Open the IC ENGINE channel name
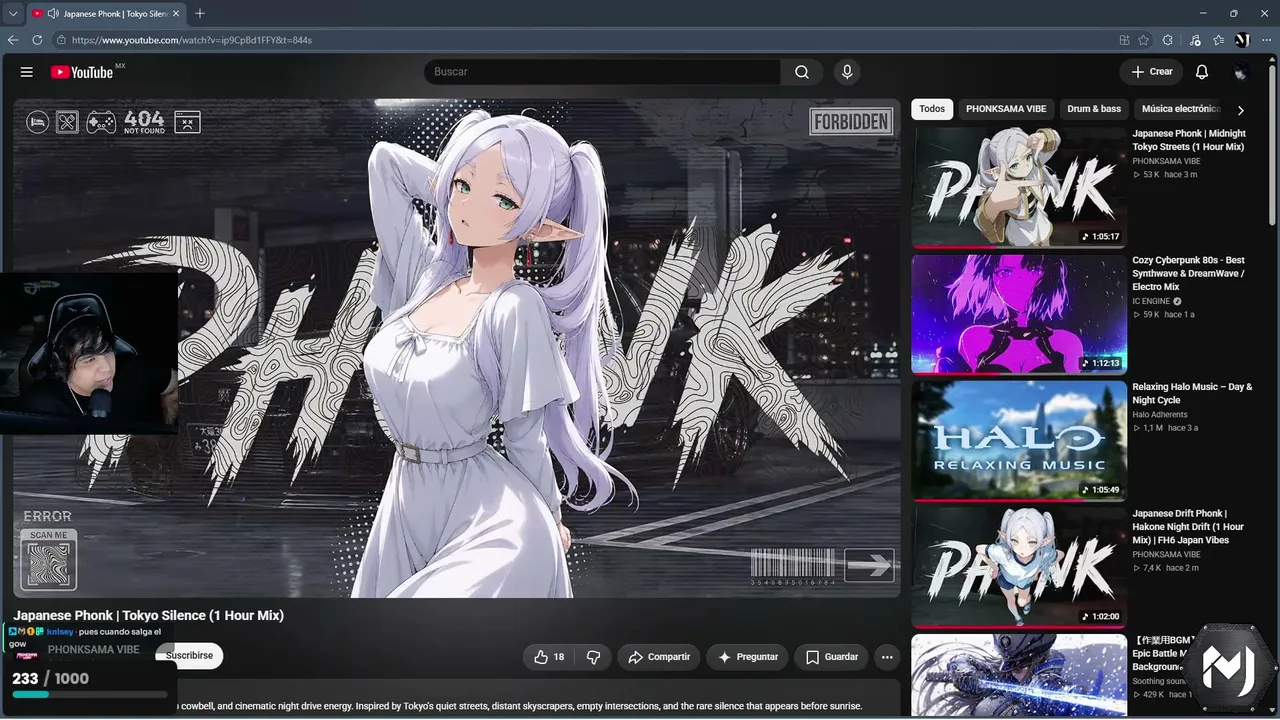The width and height of the screenshot is (1280, 720). click(x=1151, y=301)
